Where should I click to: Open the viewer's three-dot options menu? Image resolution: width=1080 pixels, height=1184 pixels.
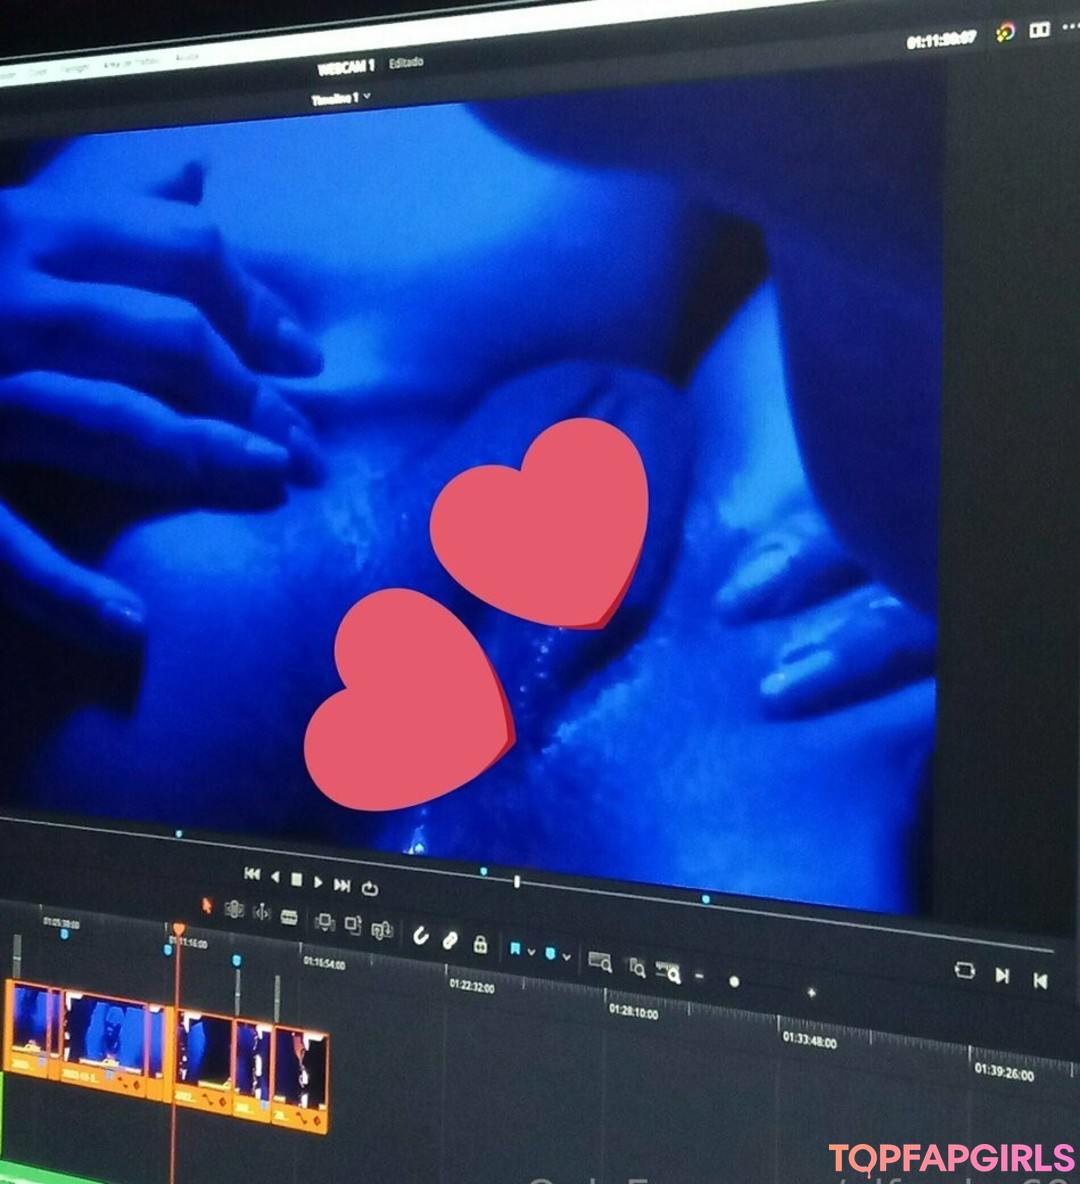(1071, 28)
